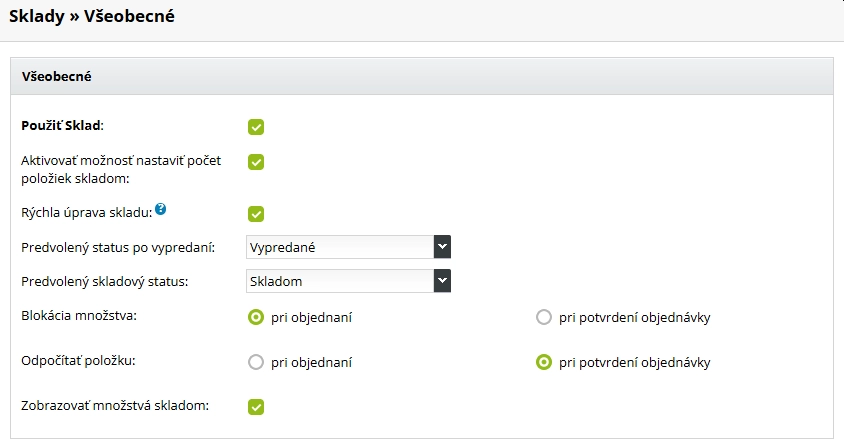This screenshot has height=445, width=844.
Task: Disable the Rýchla úprava skladu checkbox
Action: [256, 213]
